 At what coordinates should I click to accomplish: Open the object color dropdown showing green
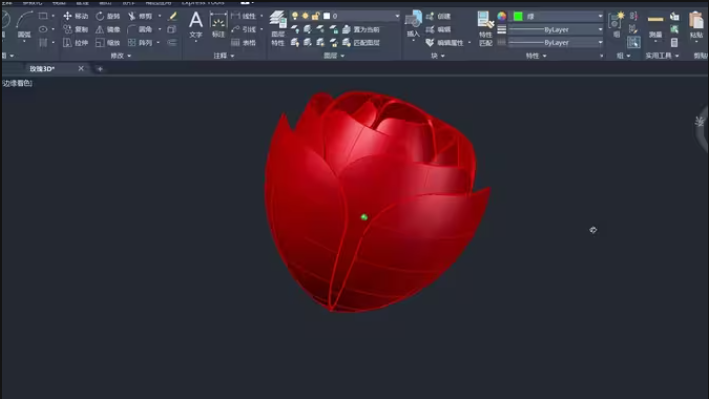click(x=557, y=16)
